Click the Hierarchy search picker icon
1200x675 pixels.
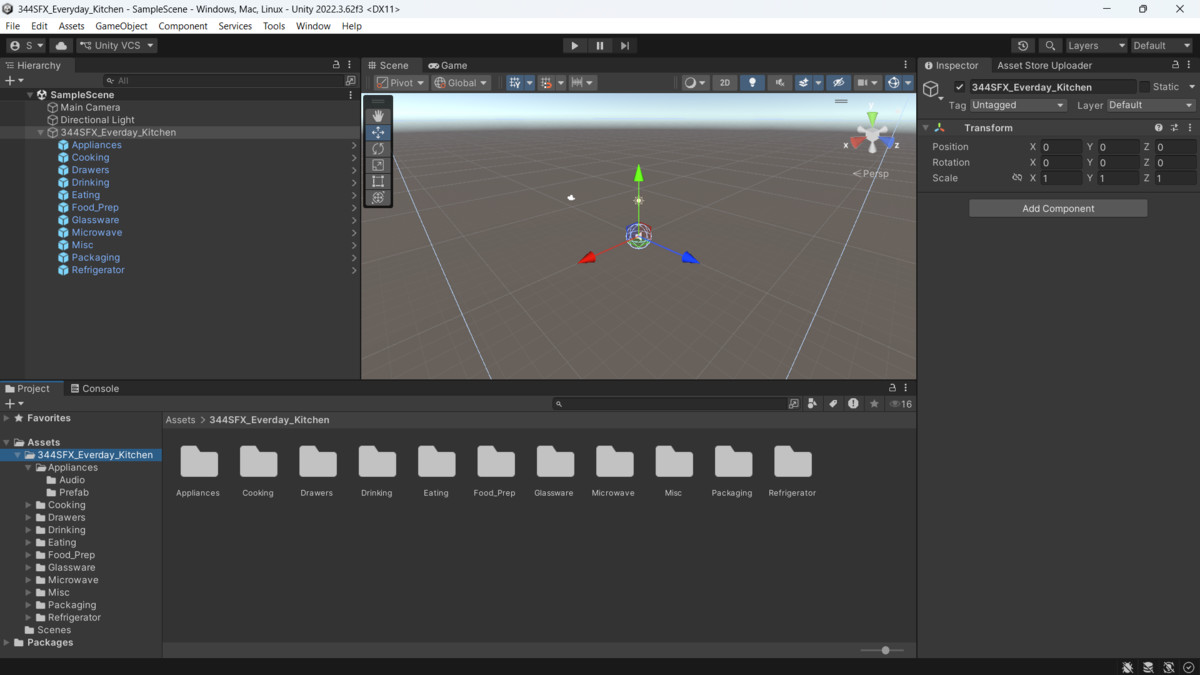[x=350, y=80]
